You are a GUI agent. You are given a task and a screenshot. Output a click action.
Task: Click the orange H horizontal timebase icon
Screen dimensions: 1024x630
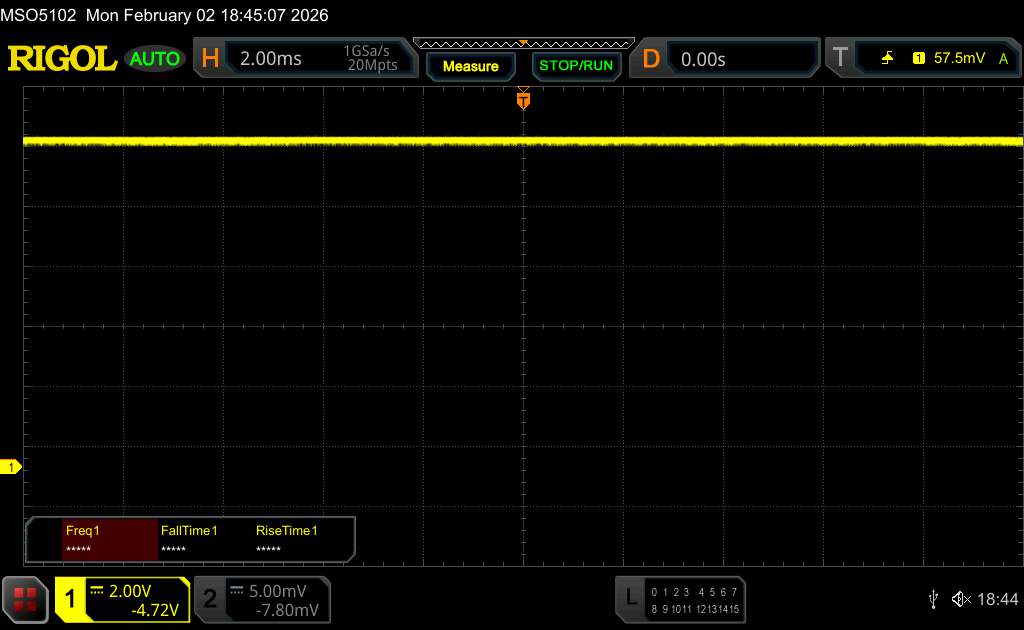point(210,59)
